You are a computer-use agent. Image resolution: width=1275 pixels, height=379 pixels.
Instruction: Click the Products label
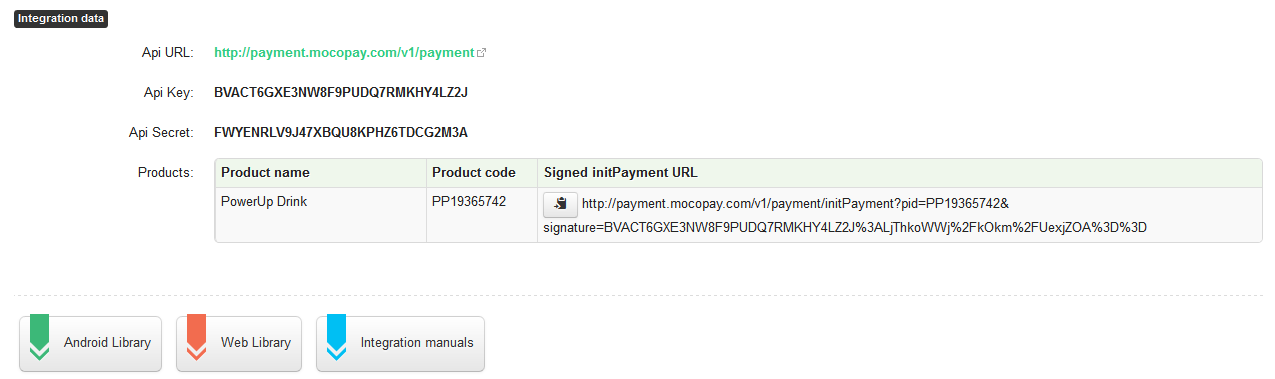tap(165, 173)
